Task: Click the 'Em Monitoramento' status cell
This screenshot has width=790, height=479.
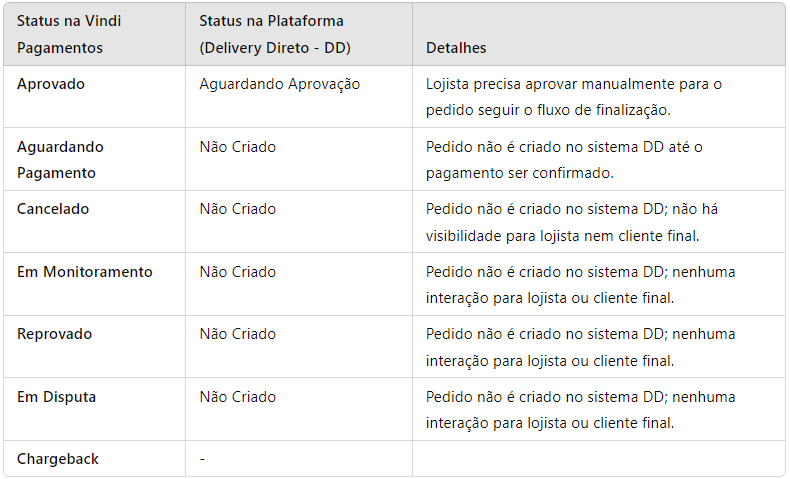Action: (85, 272)
